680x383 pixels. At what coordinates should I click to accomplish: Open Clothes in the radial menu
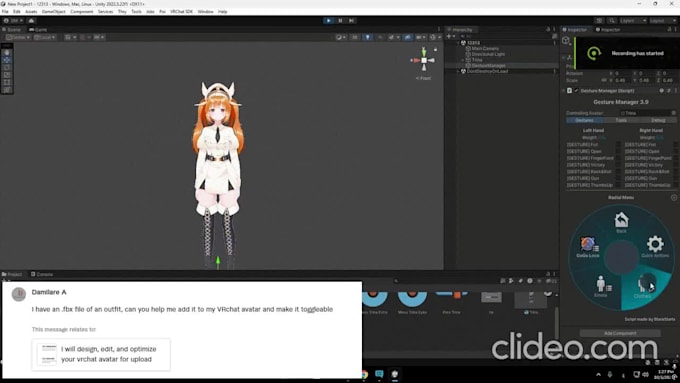(x=643, y=287)
